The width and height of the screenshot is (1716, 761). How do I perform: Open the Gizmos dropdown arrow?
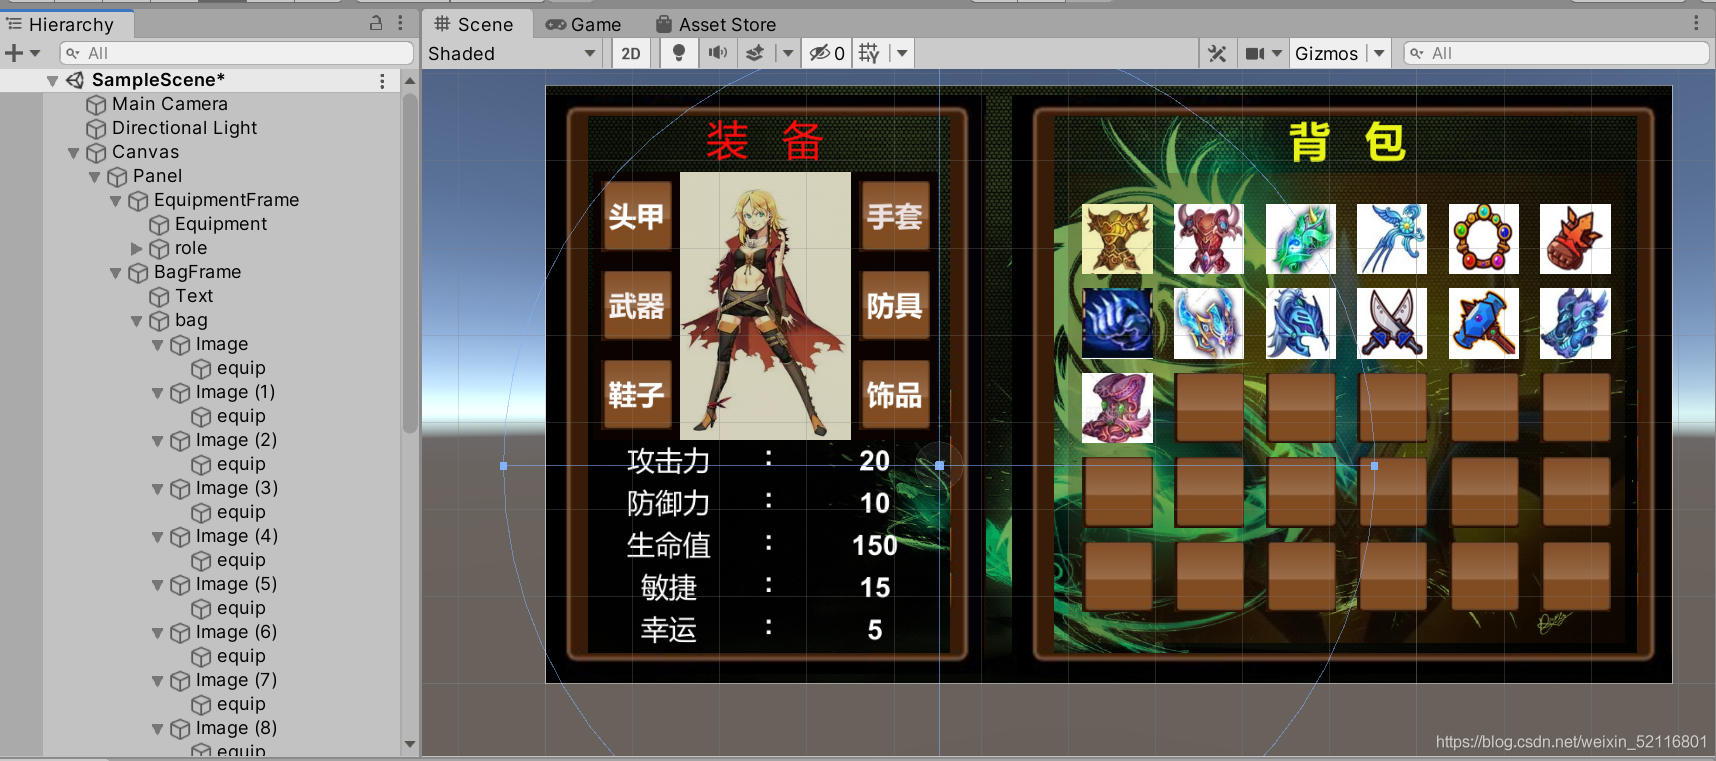coord(1379,53)
